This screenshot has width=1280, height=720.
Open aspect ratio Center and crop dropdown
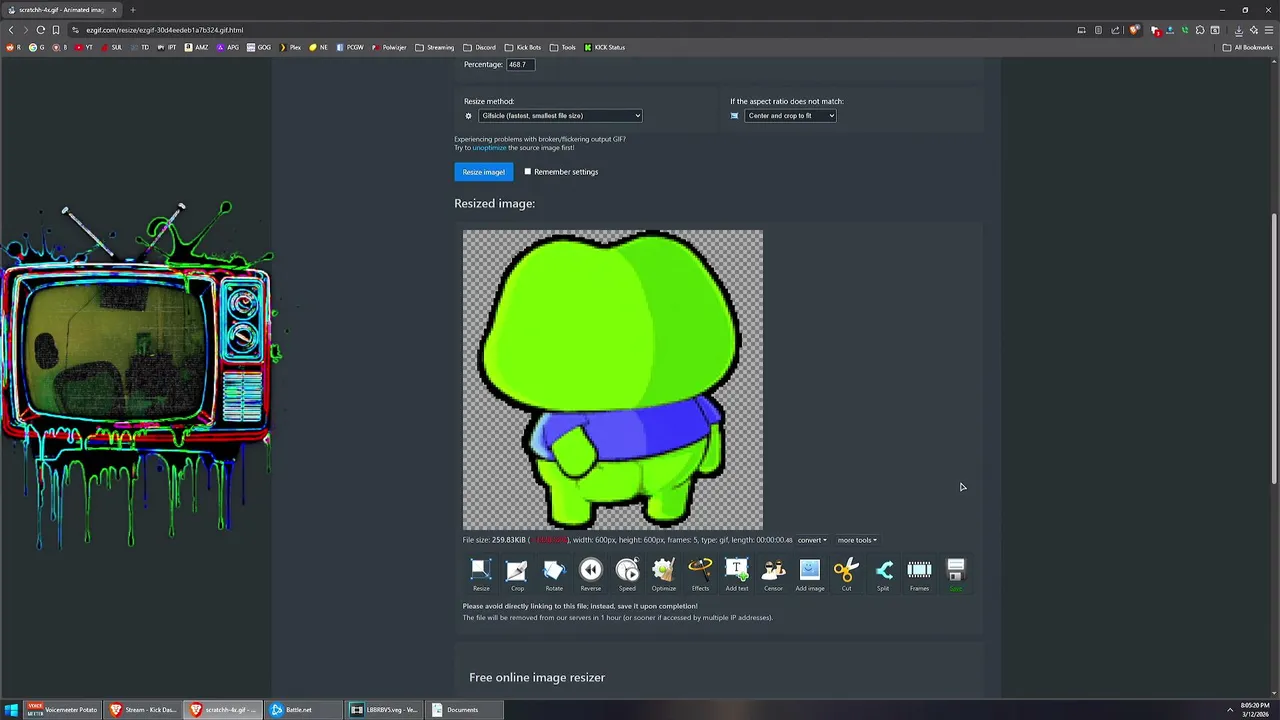point(790,116)
